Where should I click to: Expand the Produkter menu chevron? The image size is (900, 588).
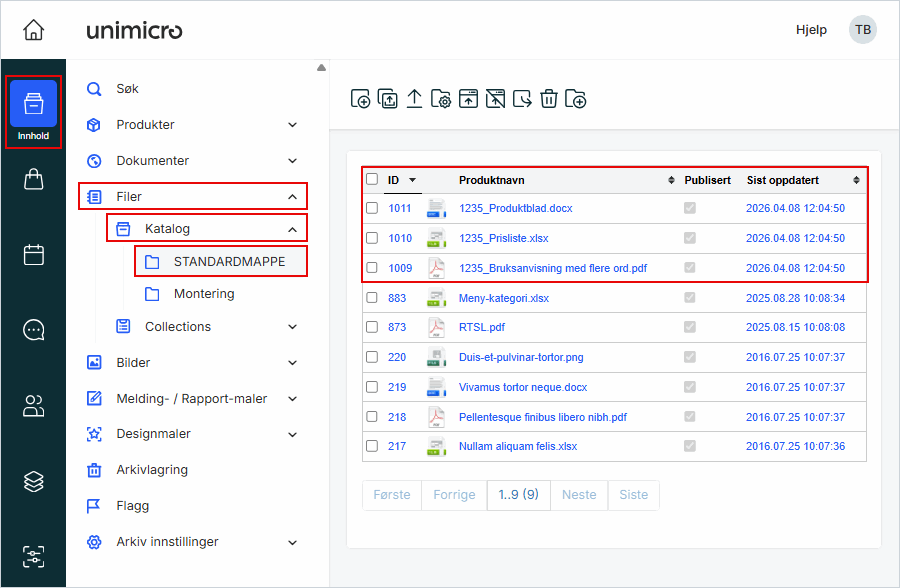click(293, 125)
